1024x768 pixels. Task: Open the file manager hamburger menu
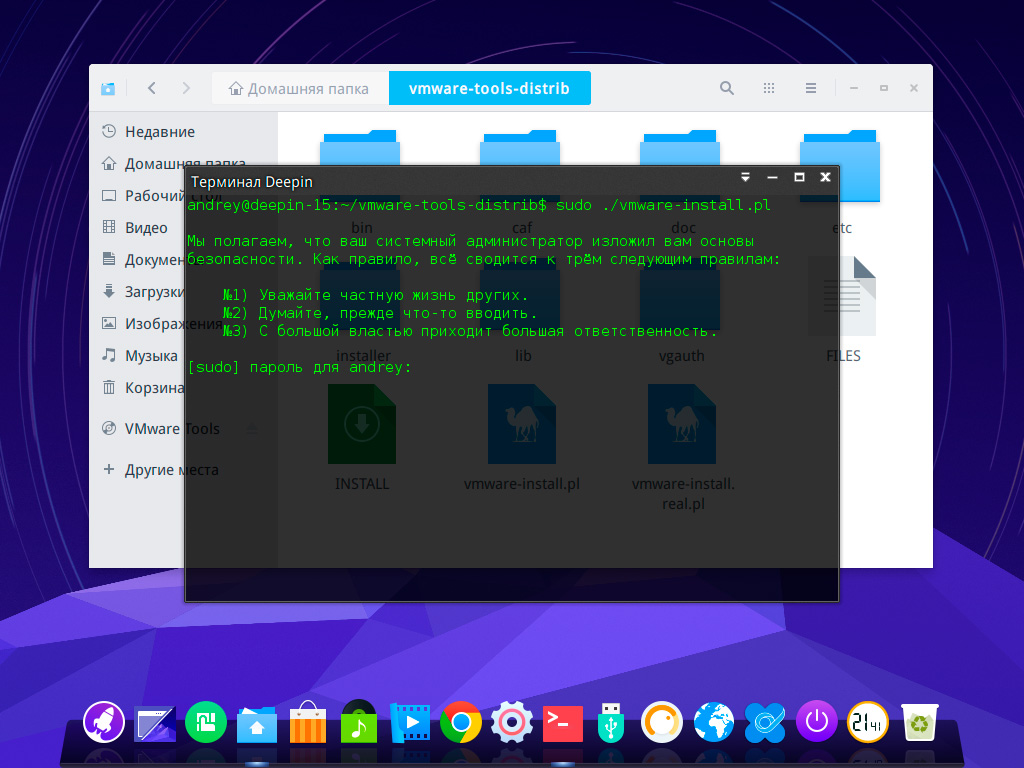point(811,88)
